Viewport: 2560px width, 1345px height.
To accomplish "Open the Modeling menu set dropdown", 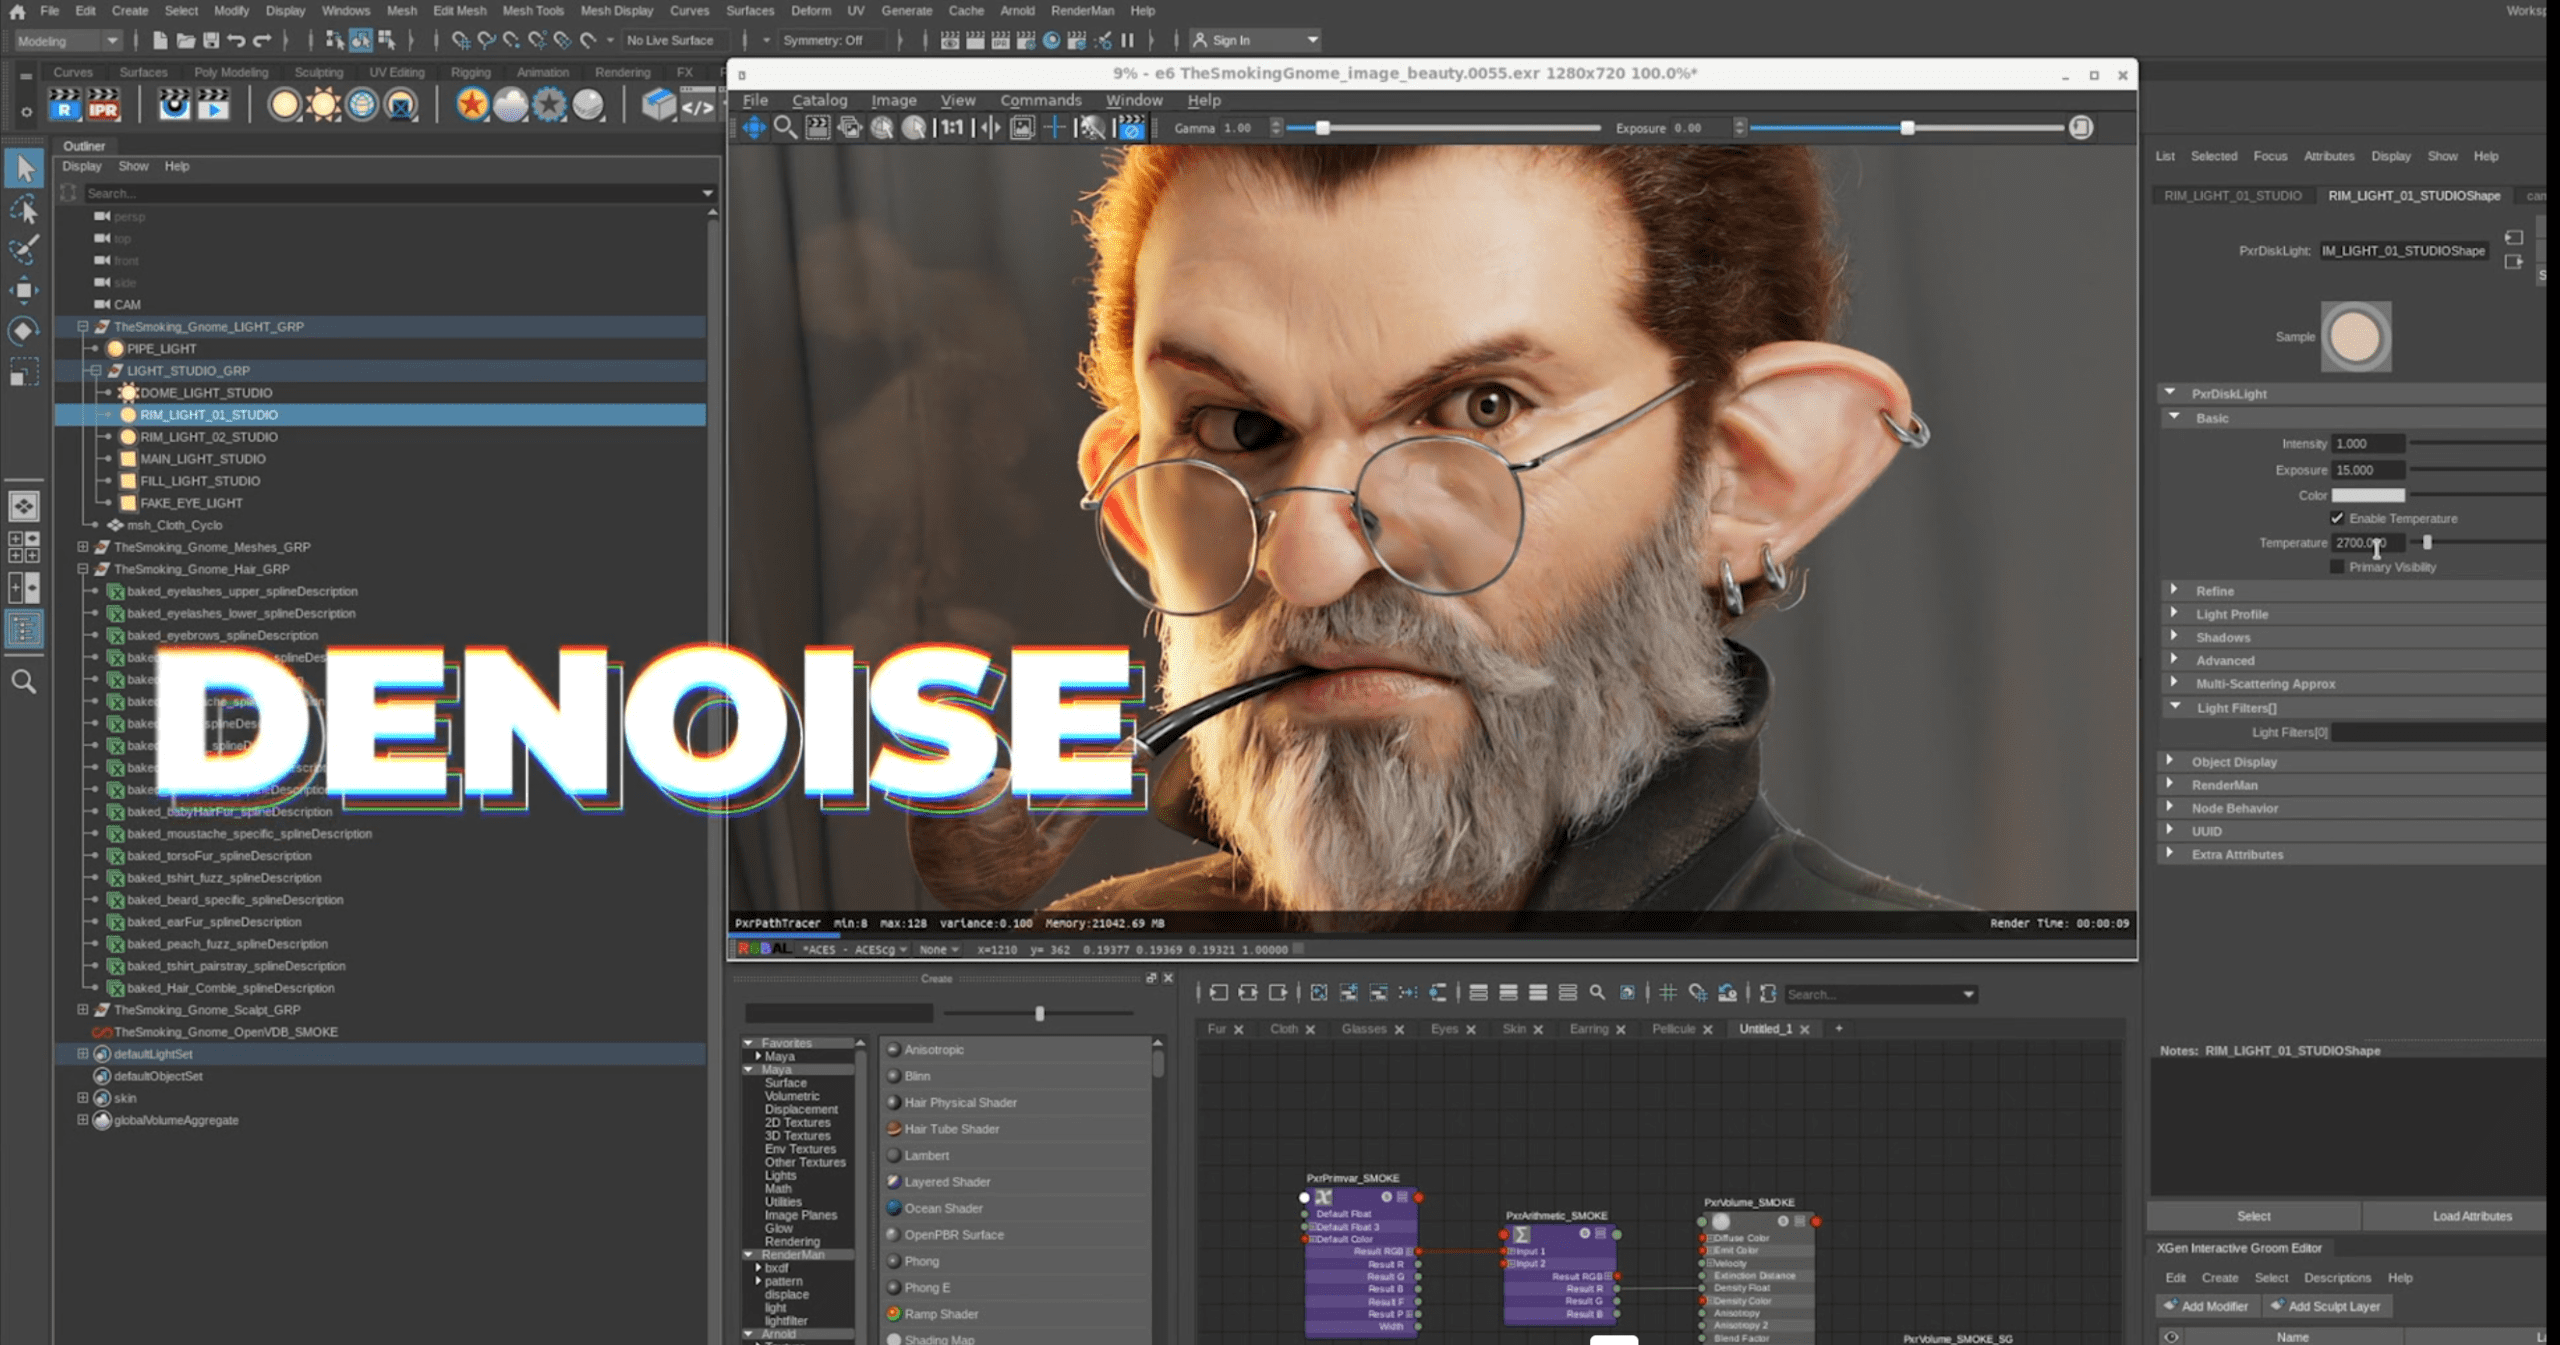I will (112, 41).
